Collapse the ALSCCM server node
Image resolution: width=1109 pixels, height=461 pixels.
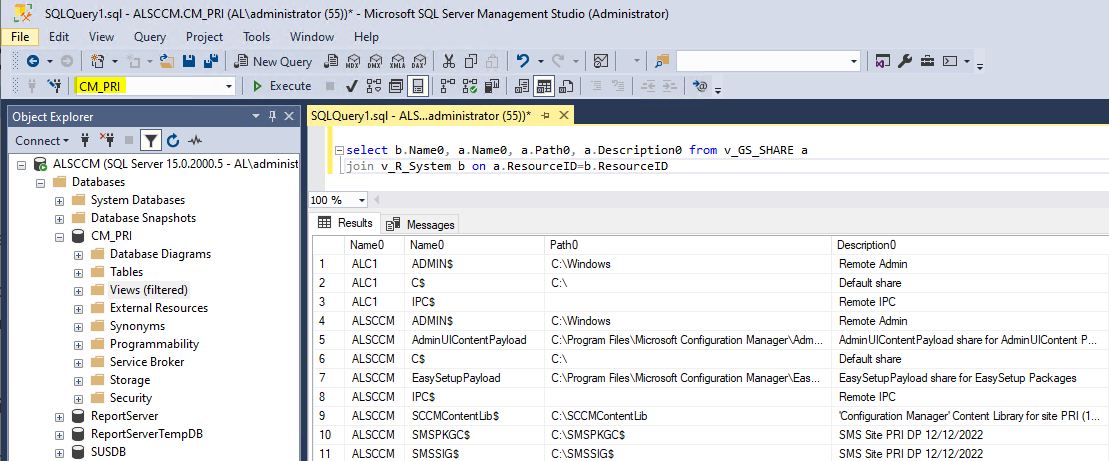tap(21, 165)
